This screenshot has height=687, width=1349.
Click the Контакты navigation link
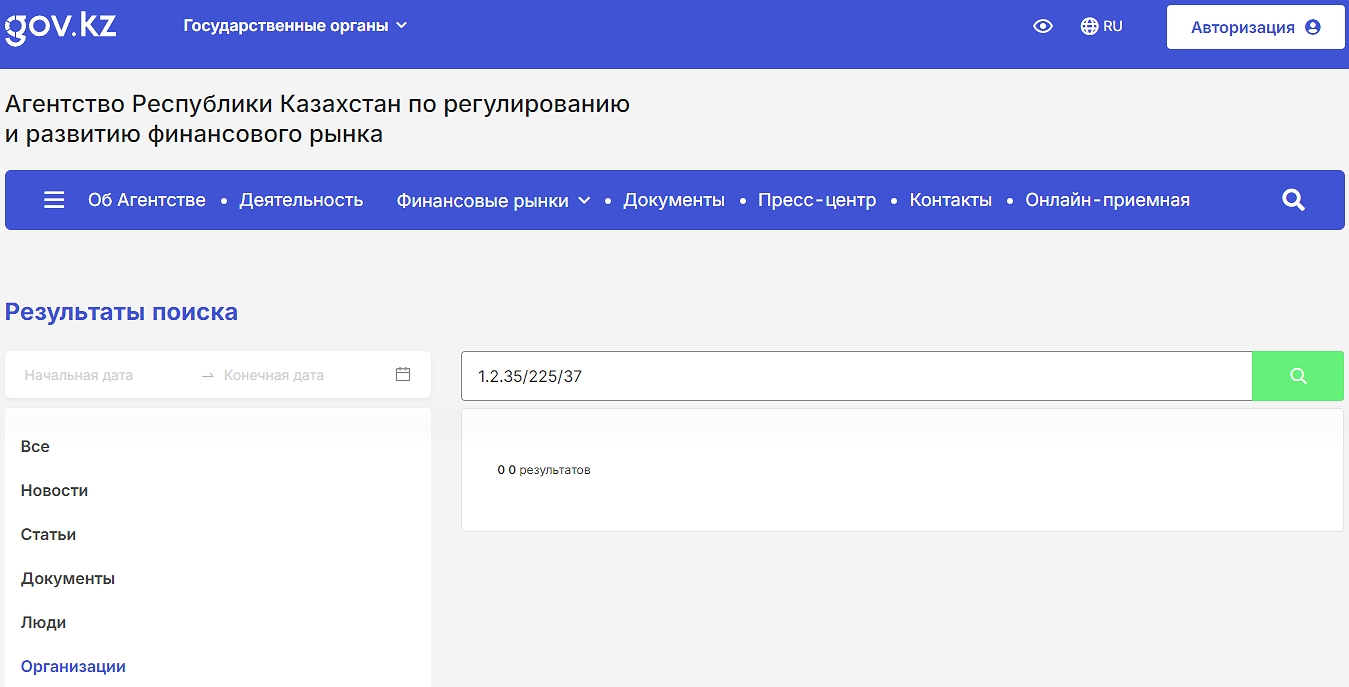coord(950,200)
